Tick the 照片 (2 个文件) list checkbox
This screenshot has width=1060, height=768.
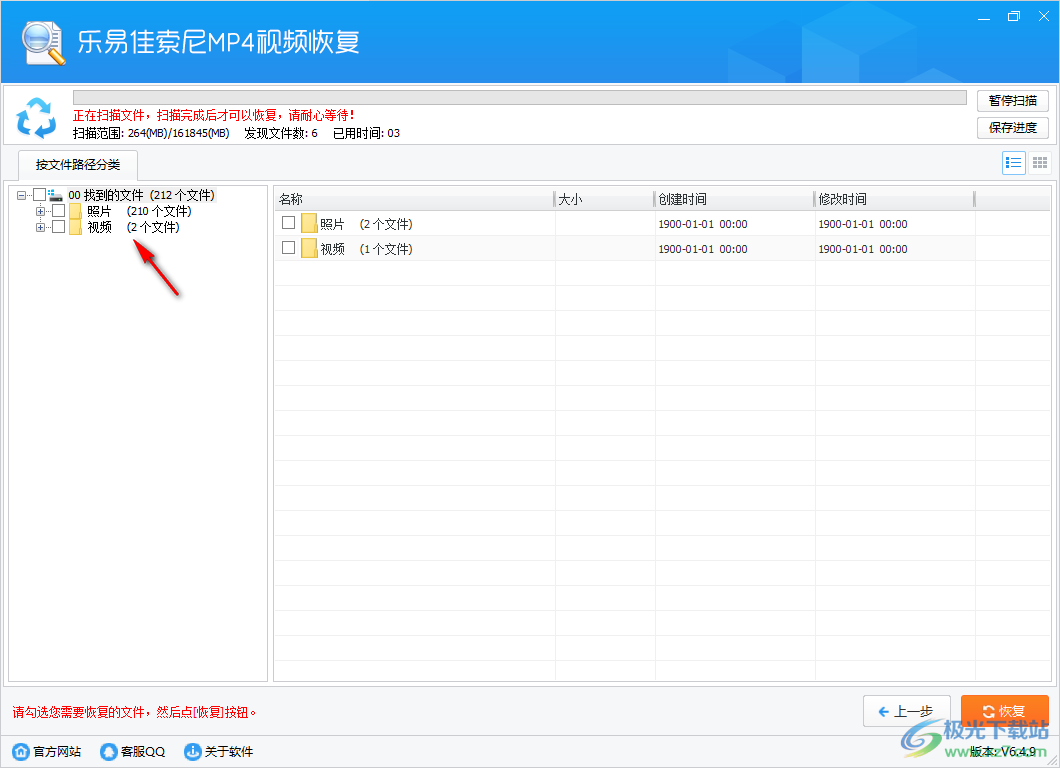pyautogui.click(x=289, y=222)
